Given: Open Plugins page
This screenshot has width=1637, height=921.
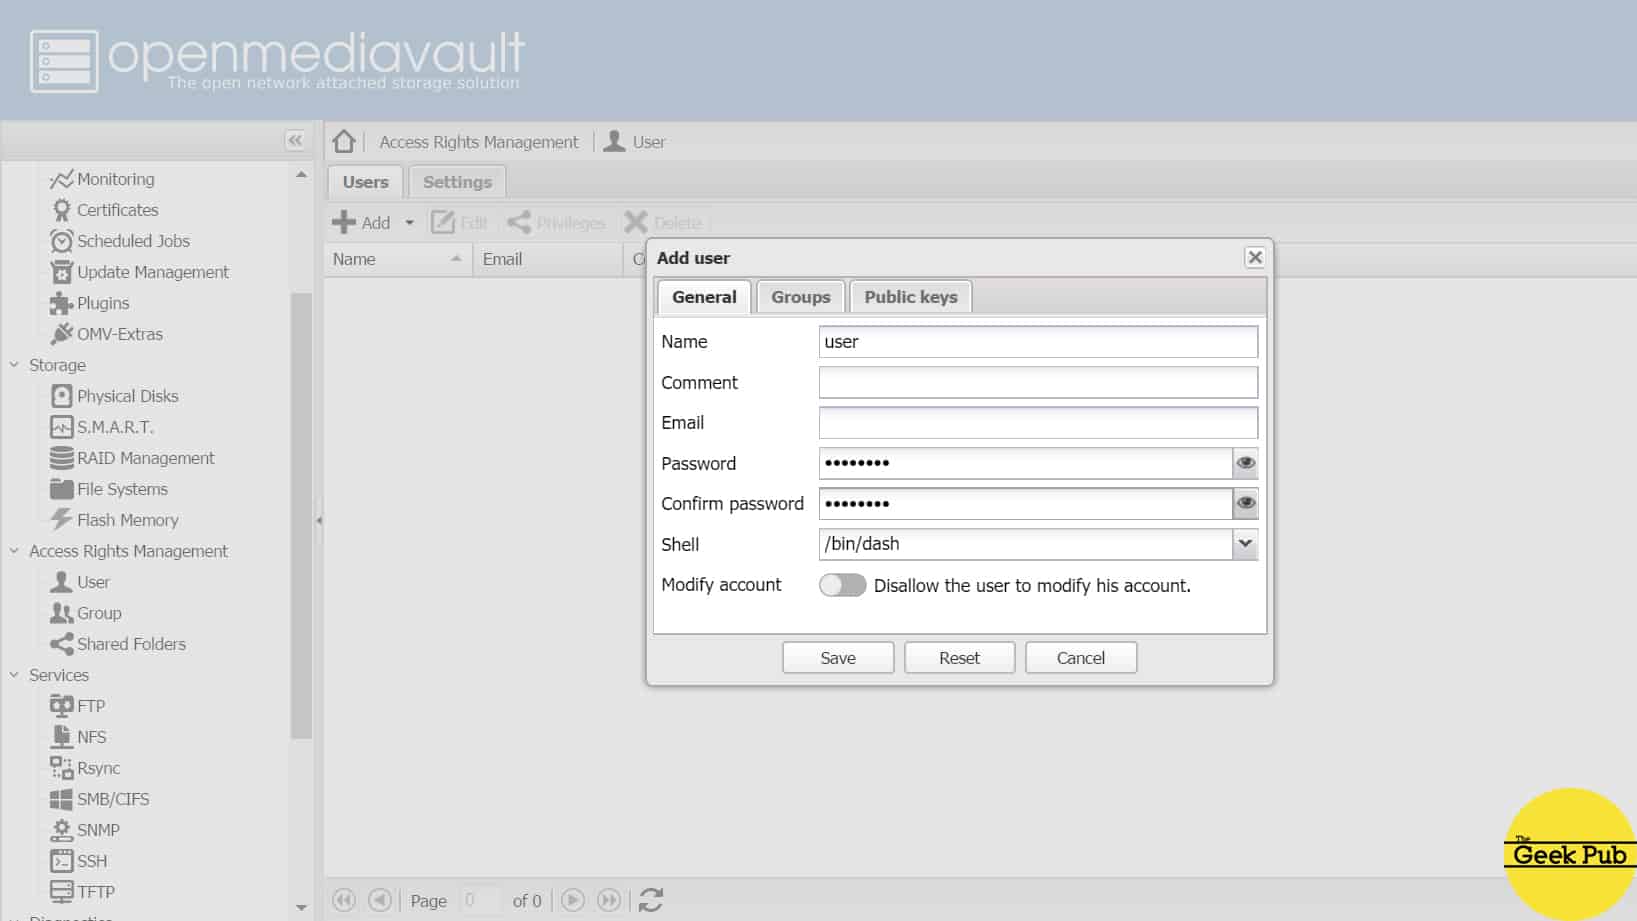Looking at the screenshot, I should click(x=90, y=303).
